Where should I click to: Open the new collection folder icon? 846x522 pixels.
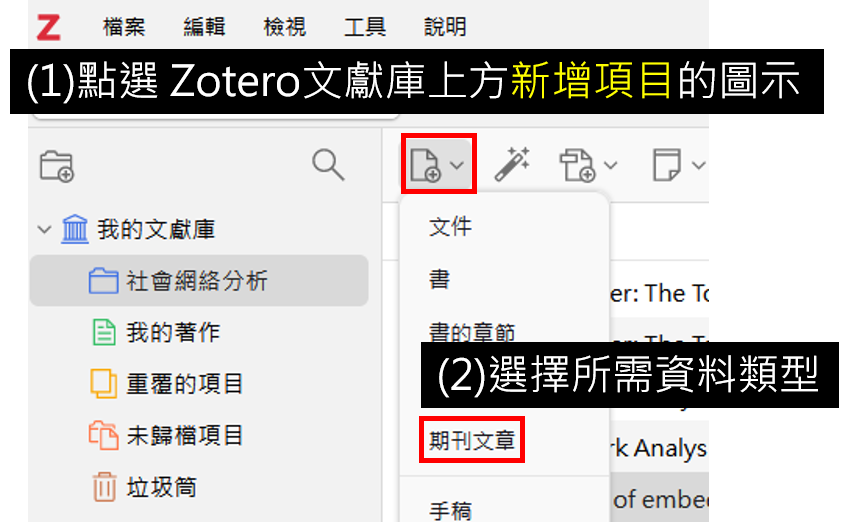[x=57, y=166]
